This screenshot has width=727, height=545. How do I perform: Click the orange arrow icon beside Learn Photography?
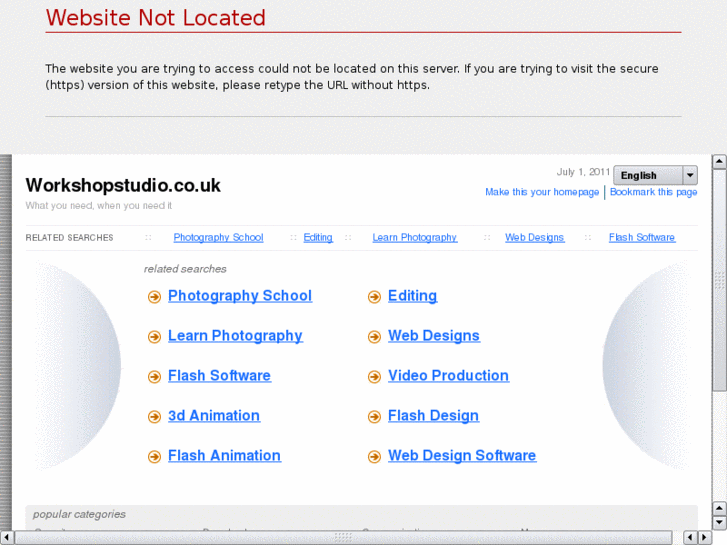pyautogui.click(x=154, y=337)
